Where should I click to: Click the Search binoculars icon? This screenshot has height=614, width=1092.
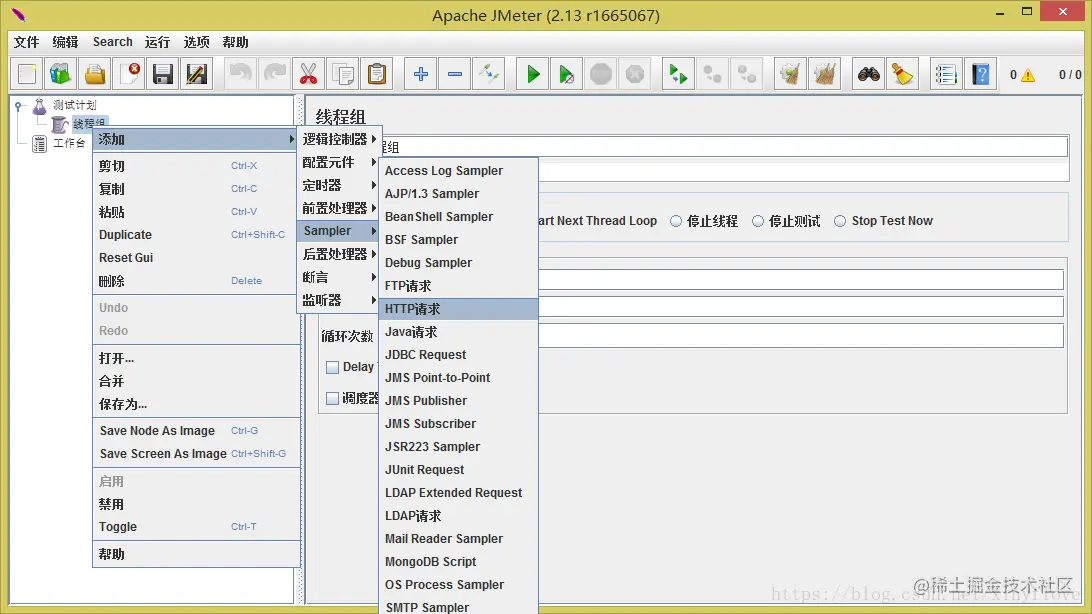[x=868, y=74]
